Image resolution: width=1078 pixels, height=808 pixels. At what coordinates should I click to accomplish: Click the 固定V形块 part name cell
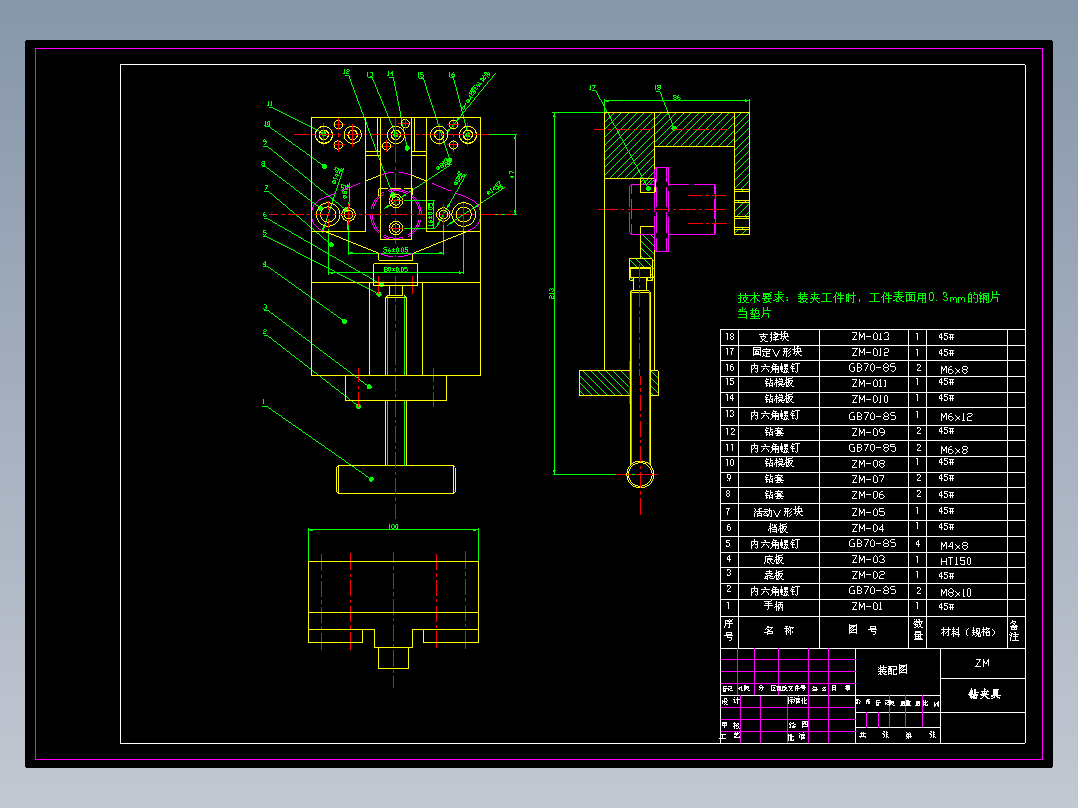pyautogui.click(x=778, y=353)
